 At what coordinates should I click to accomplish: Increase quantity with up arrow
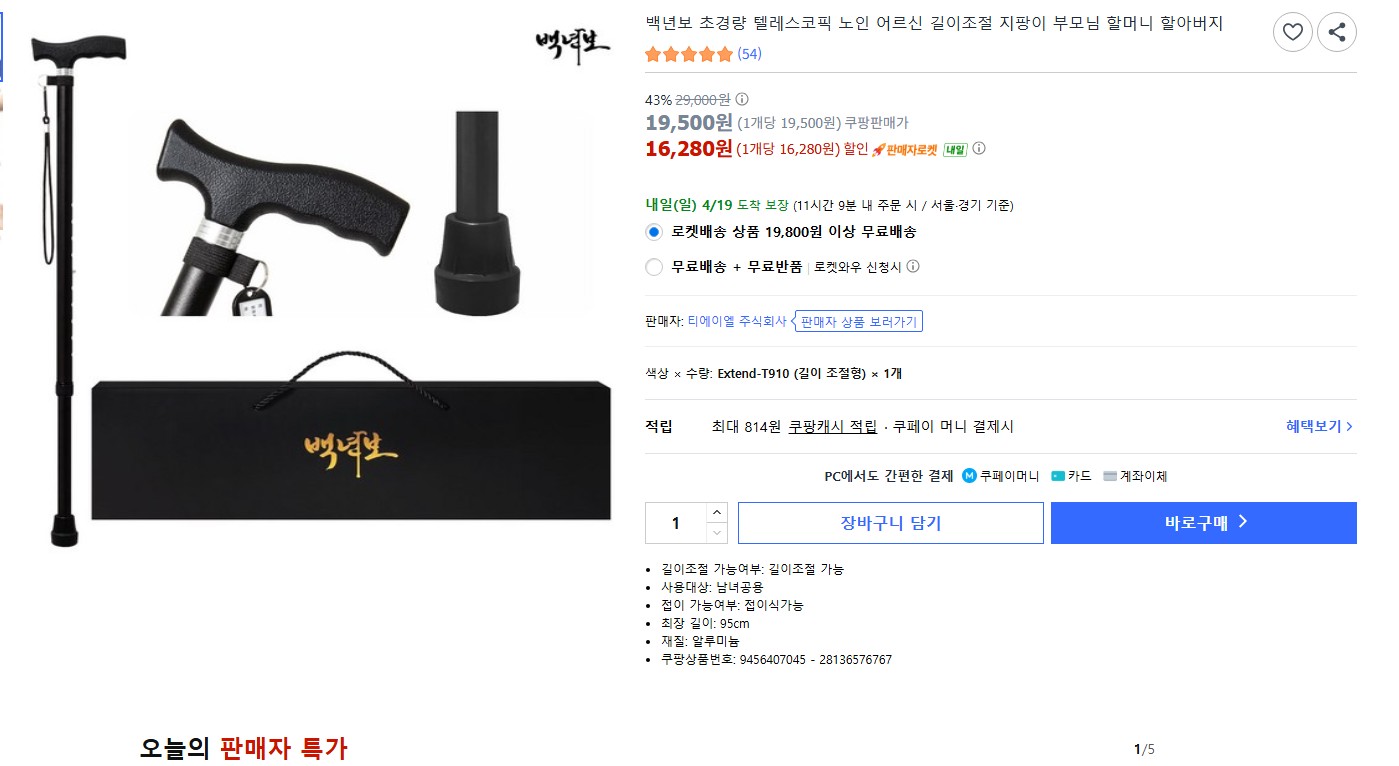coord(717,512)
